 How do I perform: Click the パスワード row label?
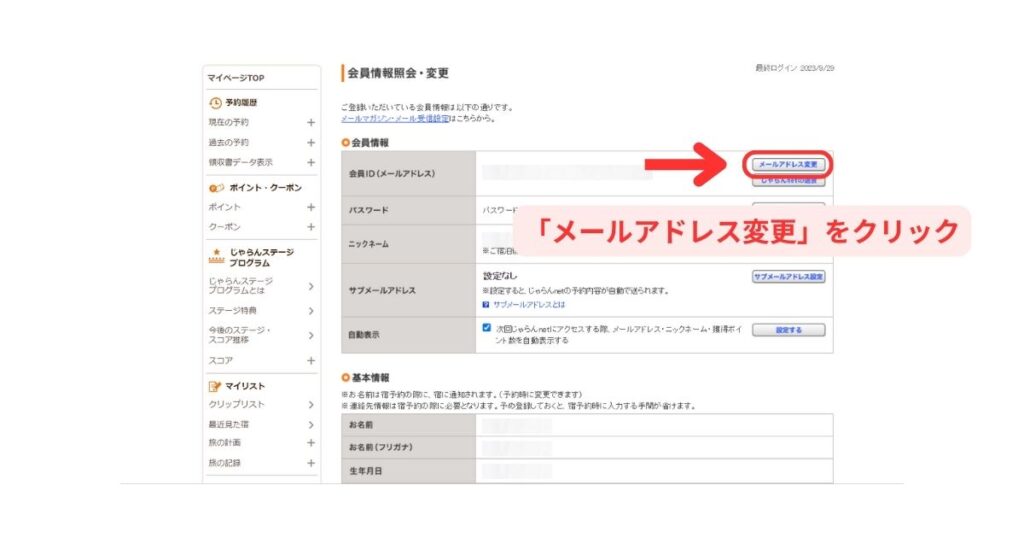tap(369, 210)
